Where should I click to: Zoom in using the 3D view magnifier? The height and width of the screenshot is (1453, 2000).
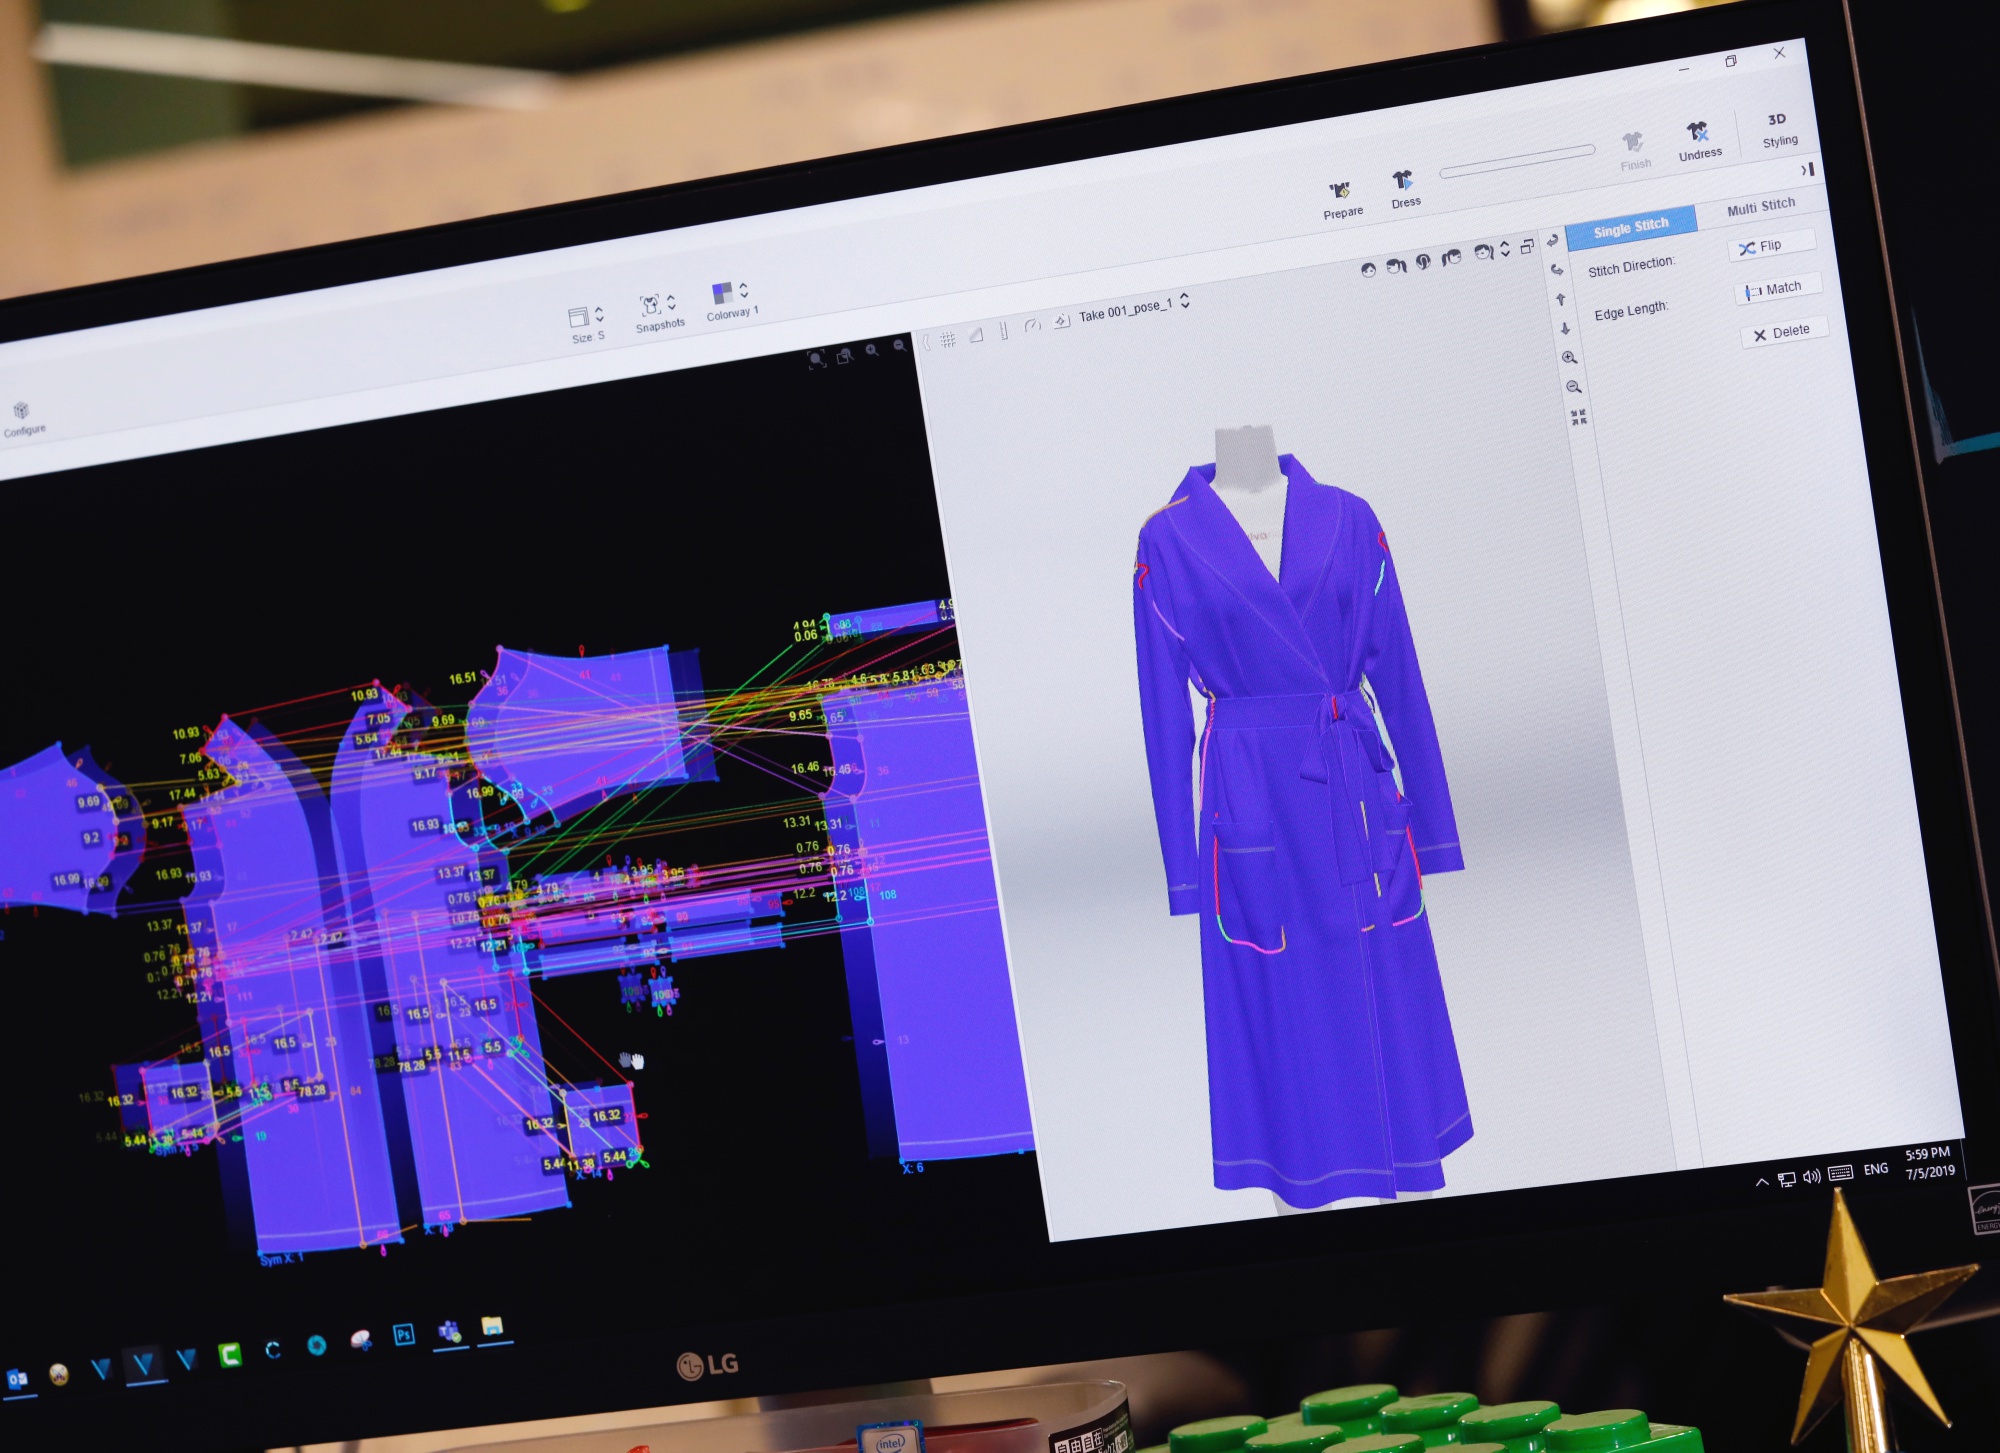pos(1569,358)
